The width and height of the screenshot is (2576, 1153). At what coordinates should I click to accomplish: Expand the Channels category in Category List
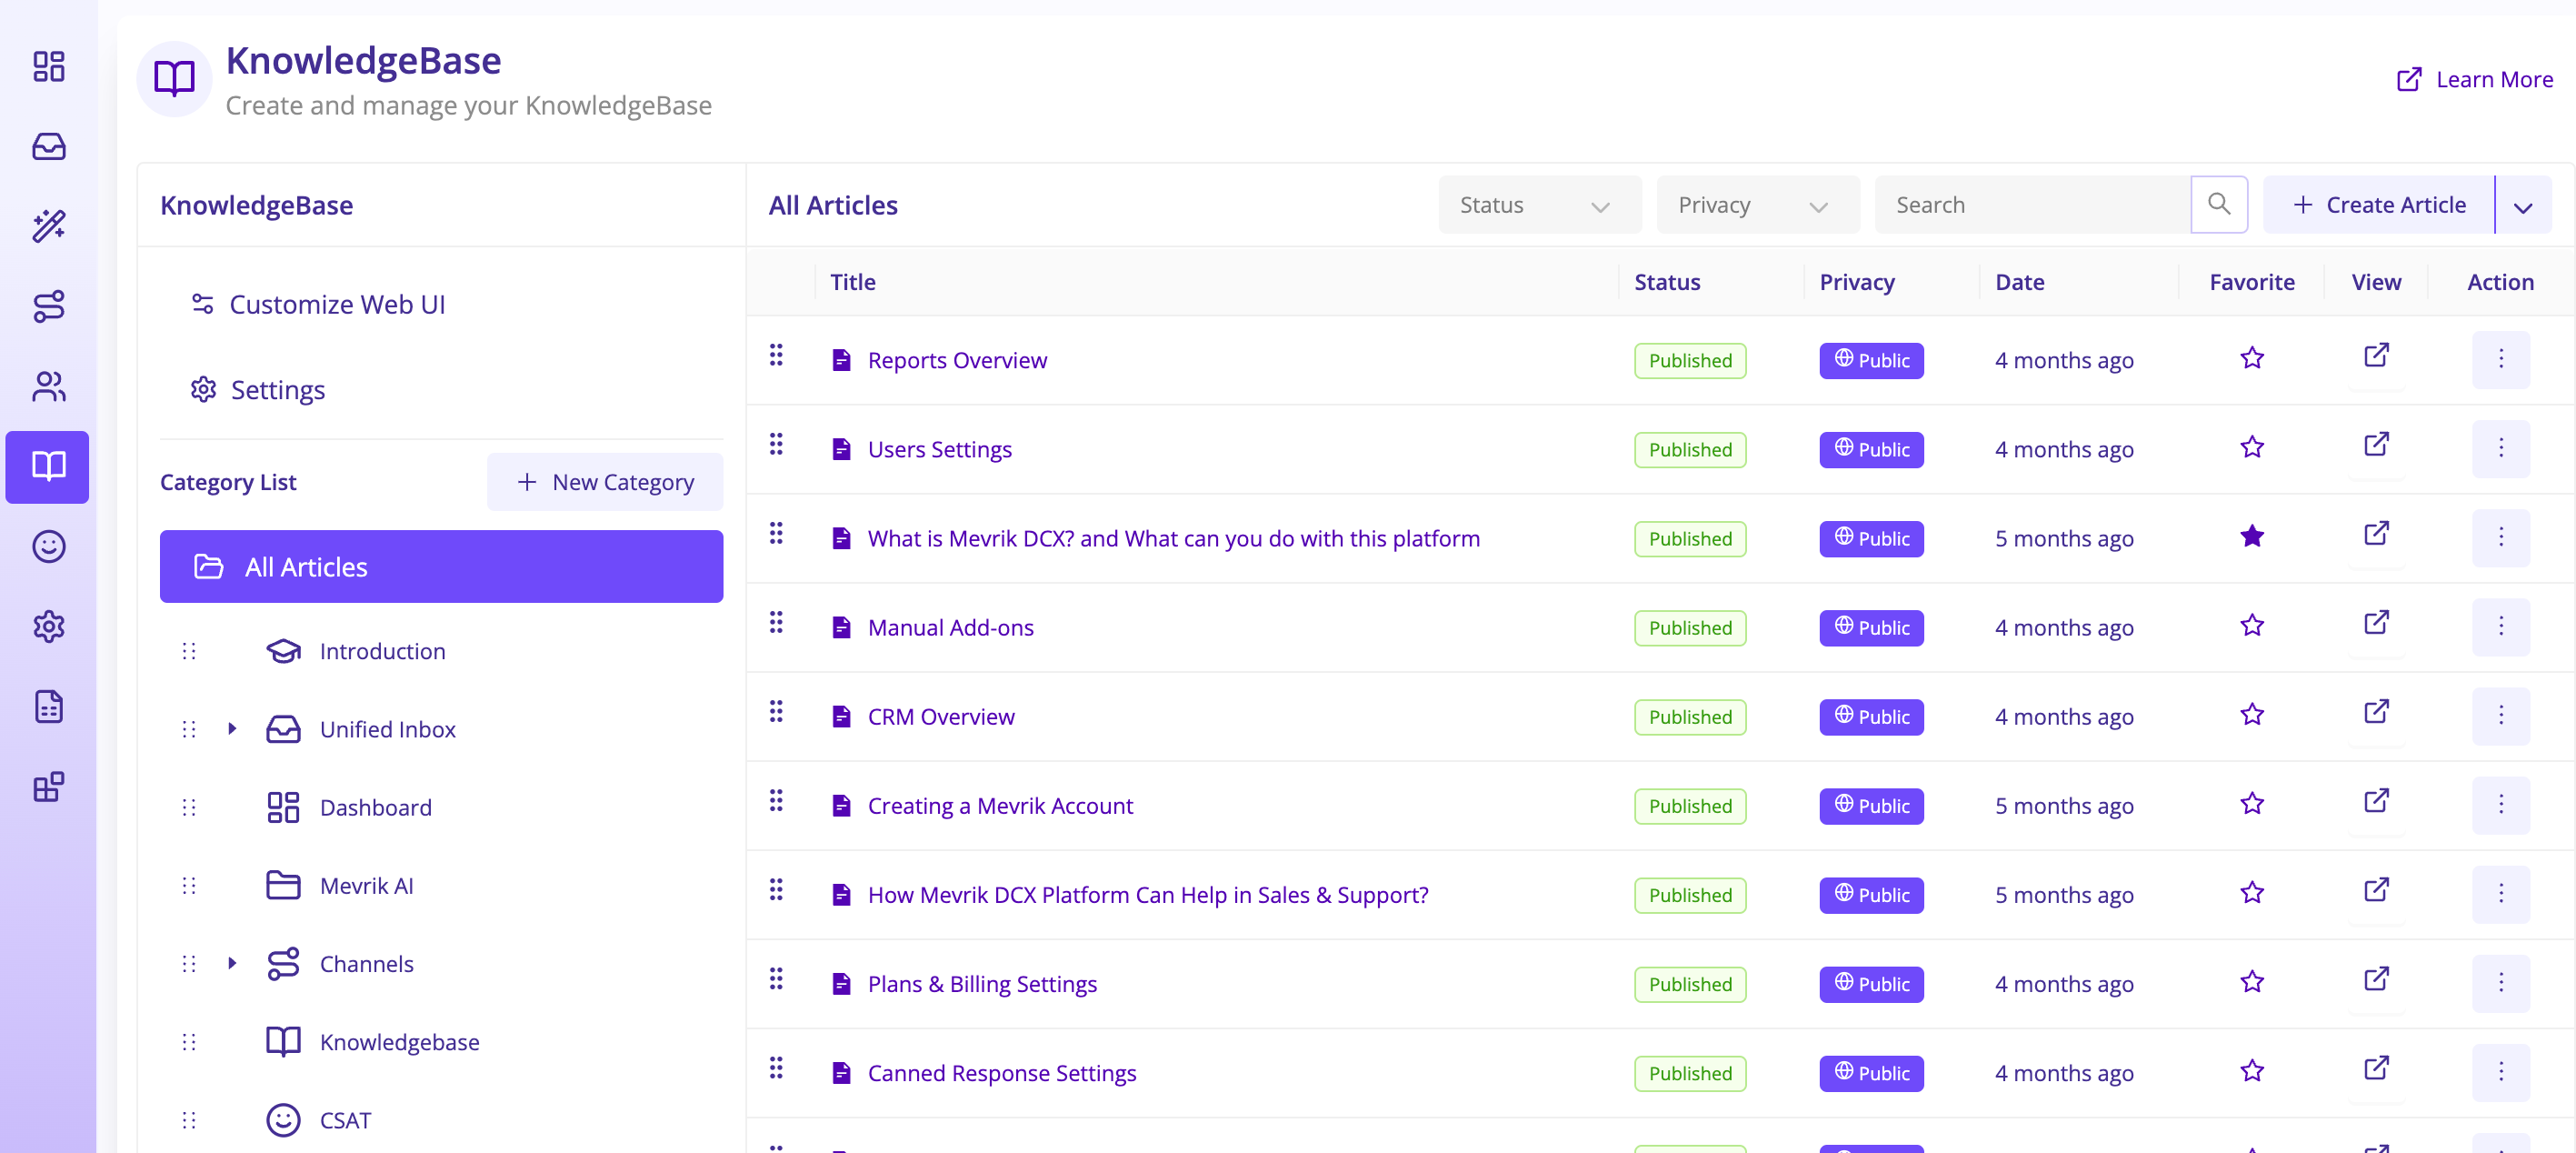pos(233,963)
